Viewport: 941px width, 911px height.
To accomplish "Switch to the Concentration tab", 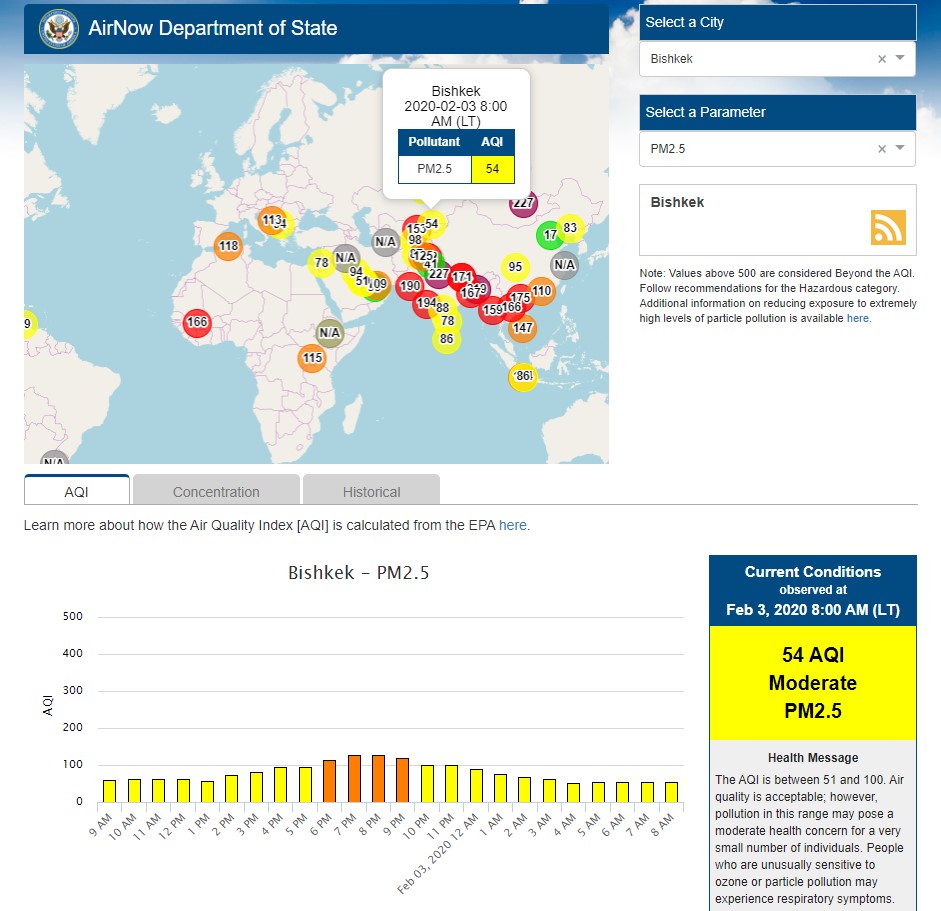I will (216, 491).
